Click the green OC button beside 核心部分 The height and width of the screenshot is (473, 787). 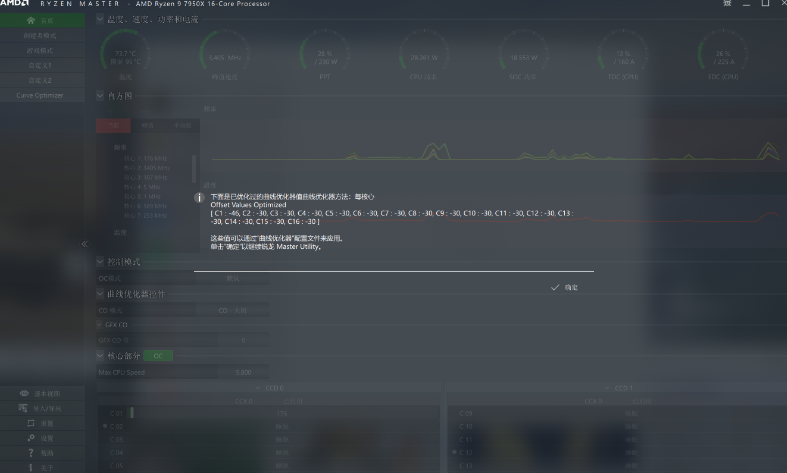pos(158,356)
